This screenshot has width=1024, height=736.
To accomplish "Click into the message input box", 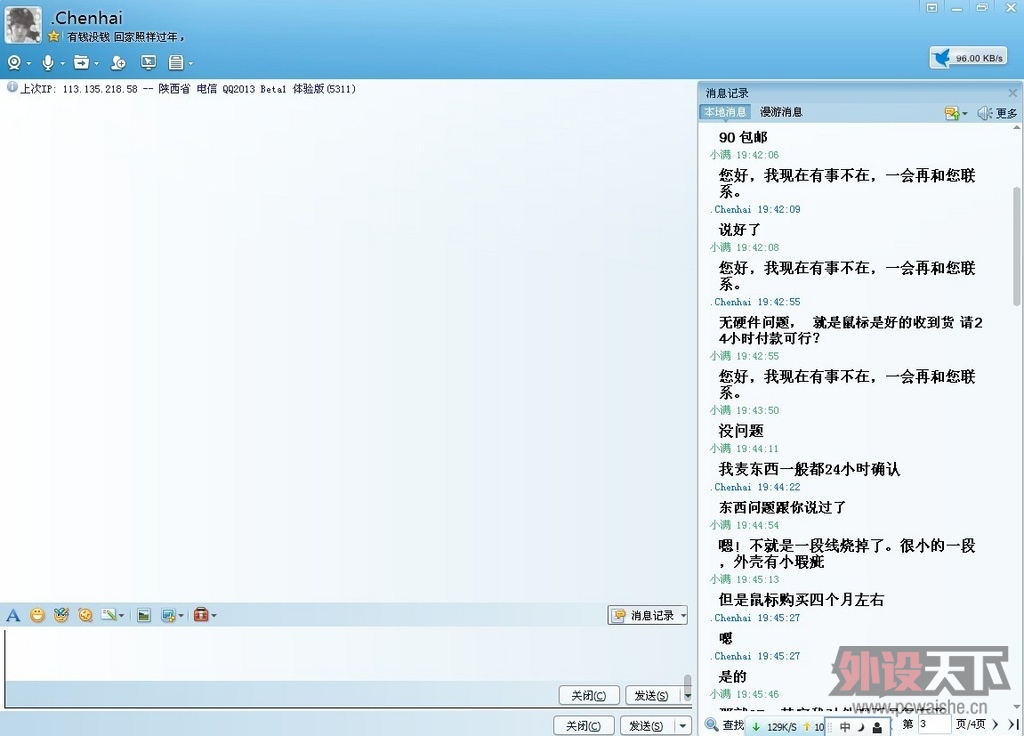I will tap(343, 654).
